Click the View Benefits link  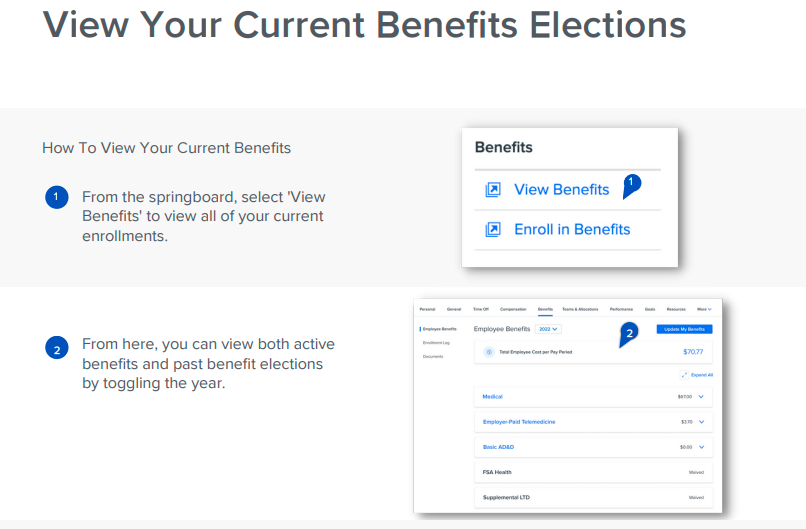561,190
